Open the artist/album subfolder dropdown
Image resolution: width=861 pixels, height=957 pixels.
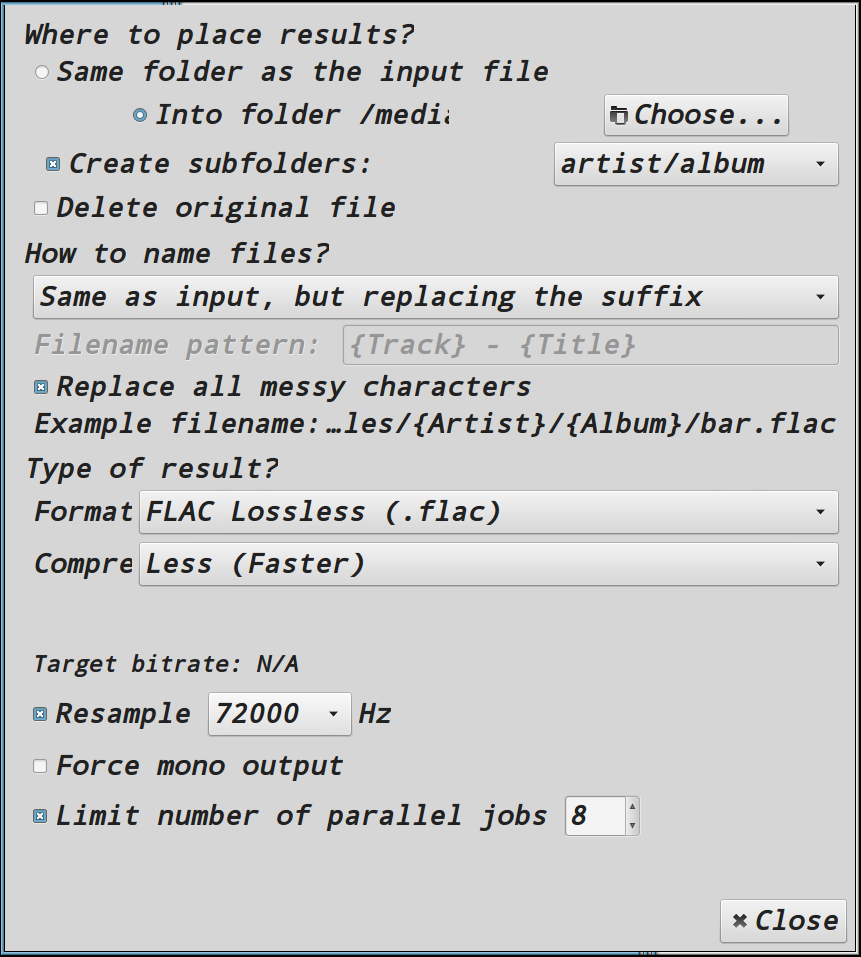click(x=696, y=164)
